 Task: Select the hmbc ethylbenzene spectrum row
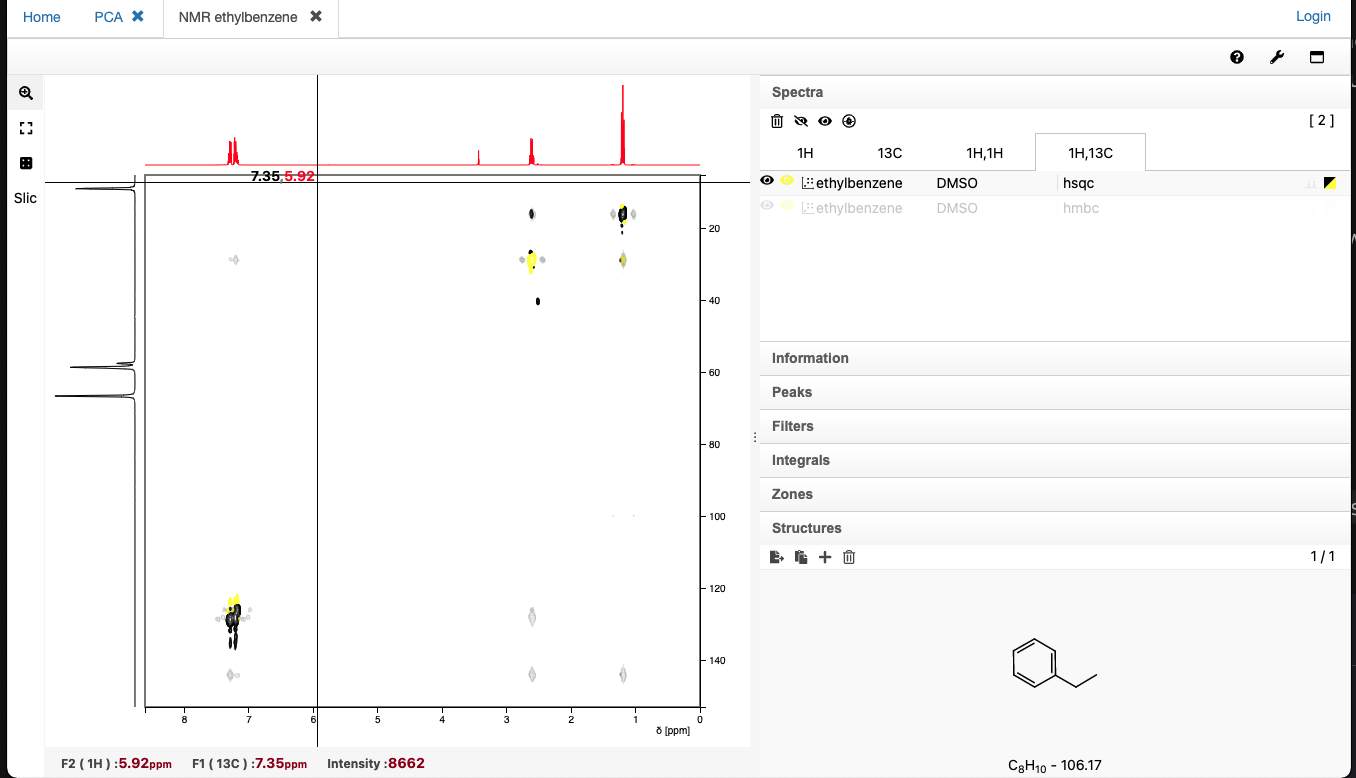pyautogui.click(x=1055, y=208)
